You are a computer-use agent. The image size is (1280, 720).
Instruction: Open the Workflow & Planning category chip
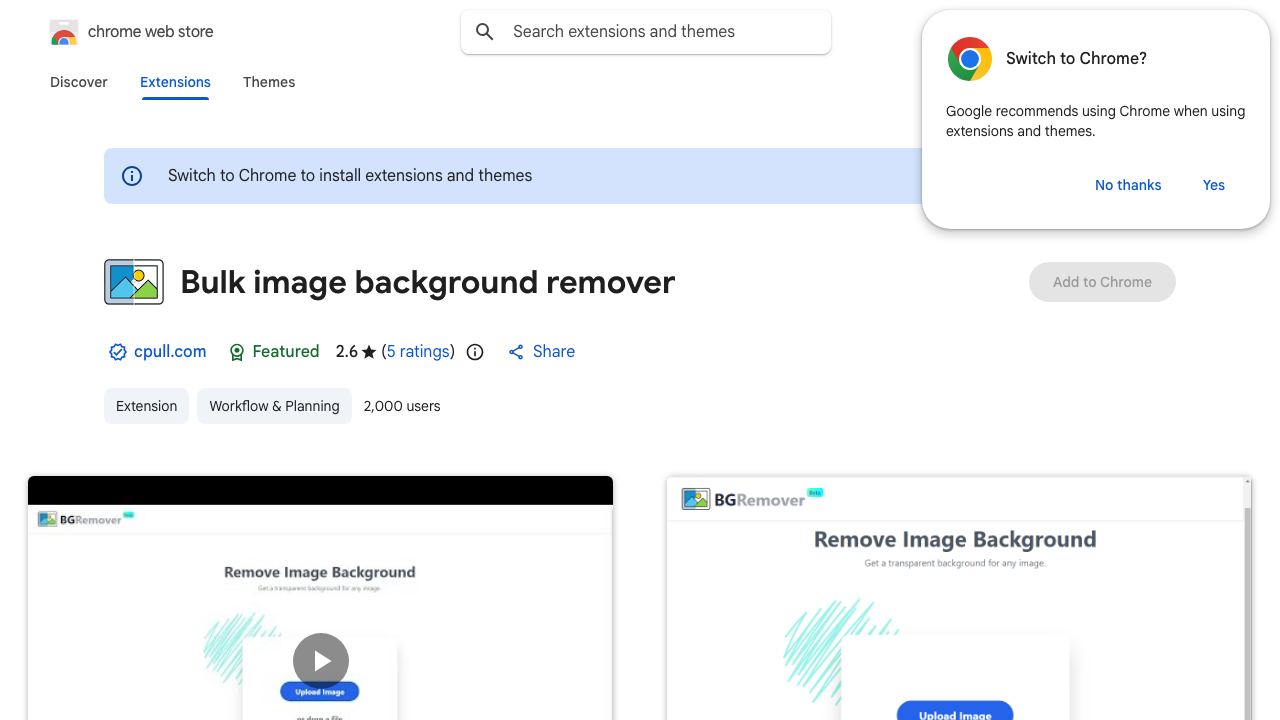[x=274, y=406]
